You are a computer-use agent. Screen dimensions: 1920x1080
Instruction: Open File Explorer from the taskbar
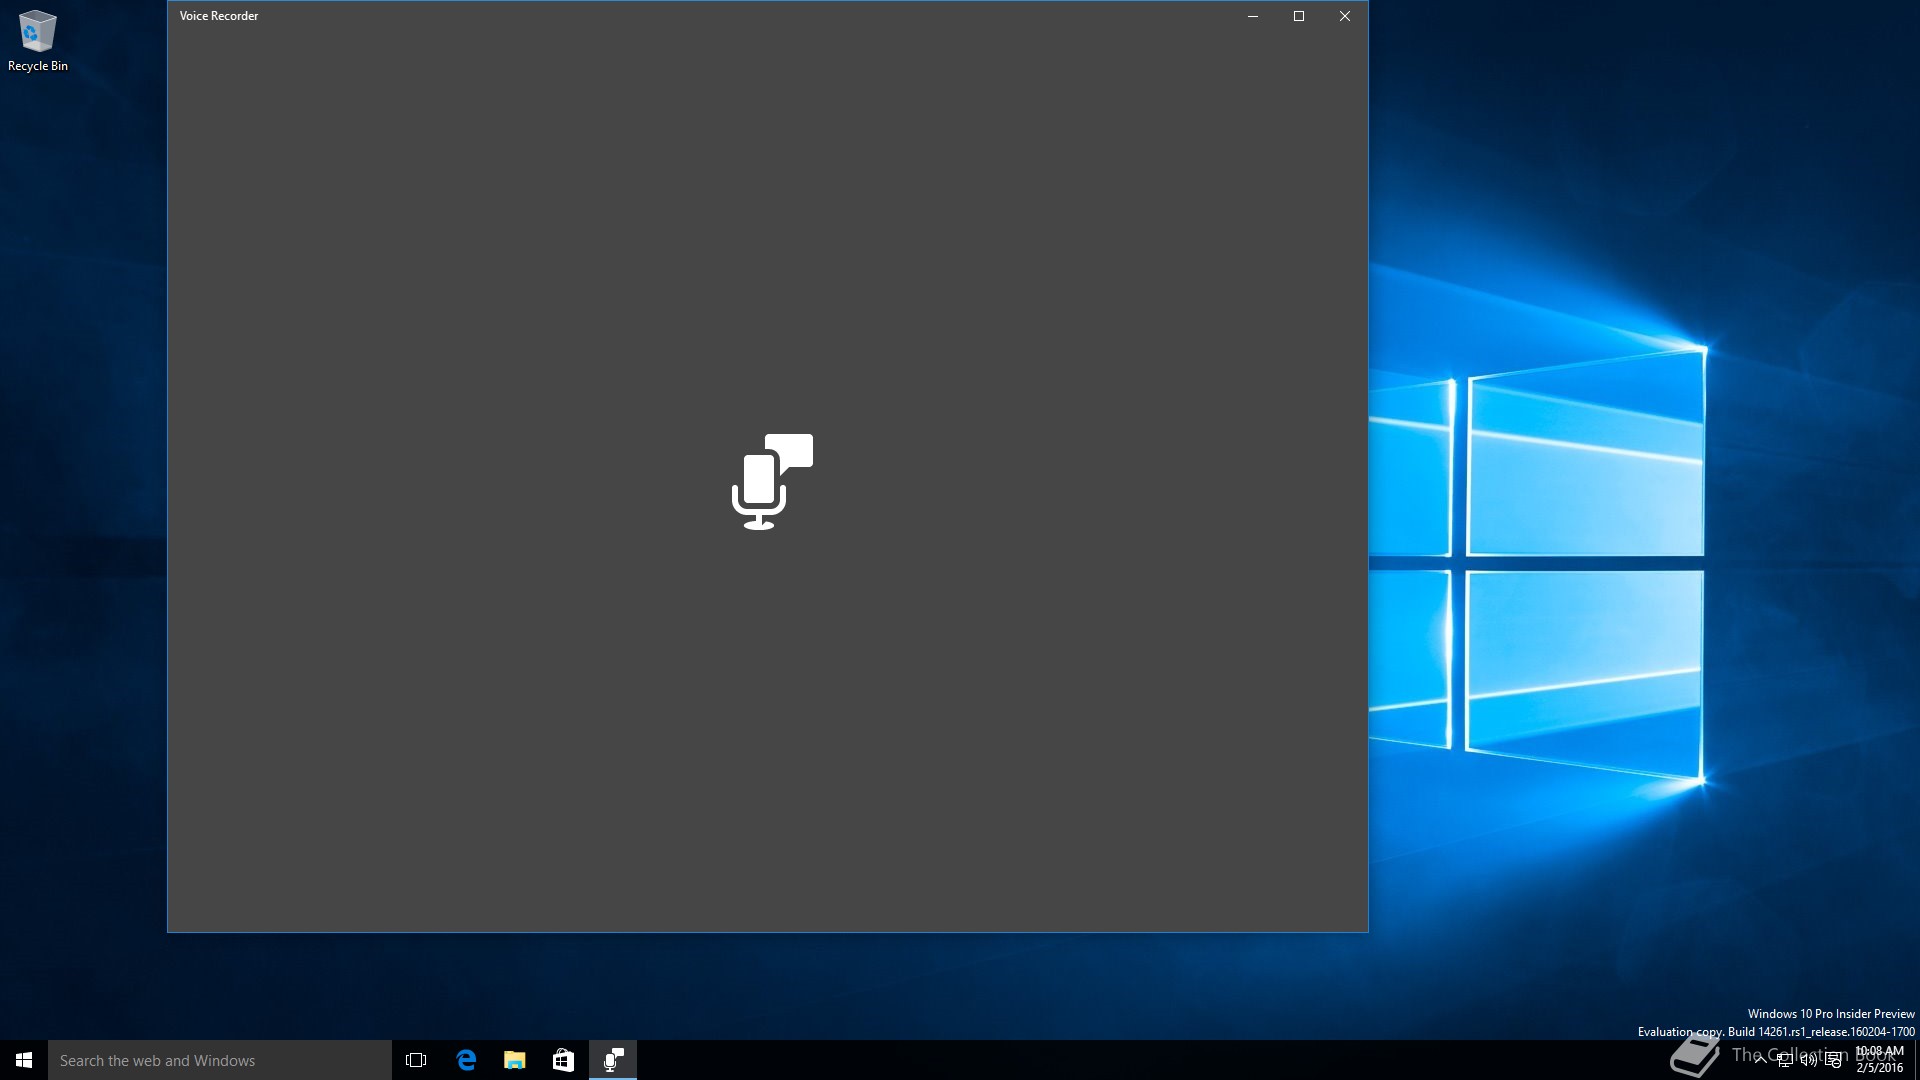coord(515,1060)
